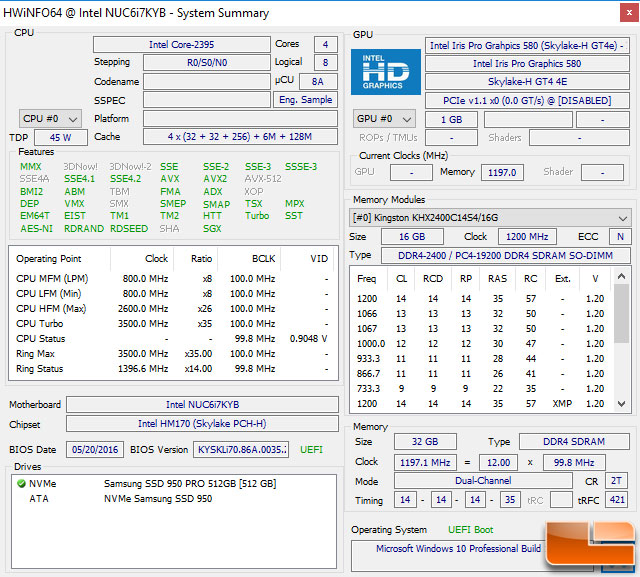Click the empty Codename field
Screen dimensions: 640x577
pyautogui.click(x=207, y=82)
